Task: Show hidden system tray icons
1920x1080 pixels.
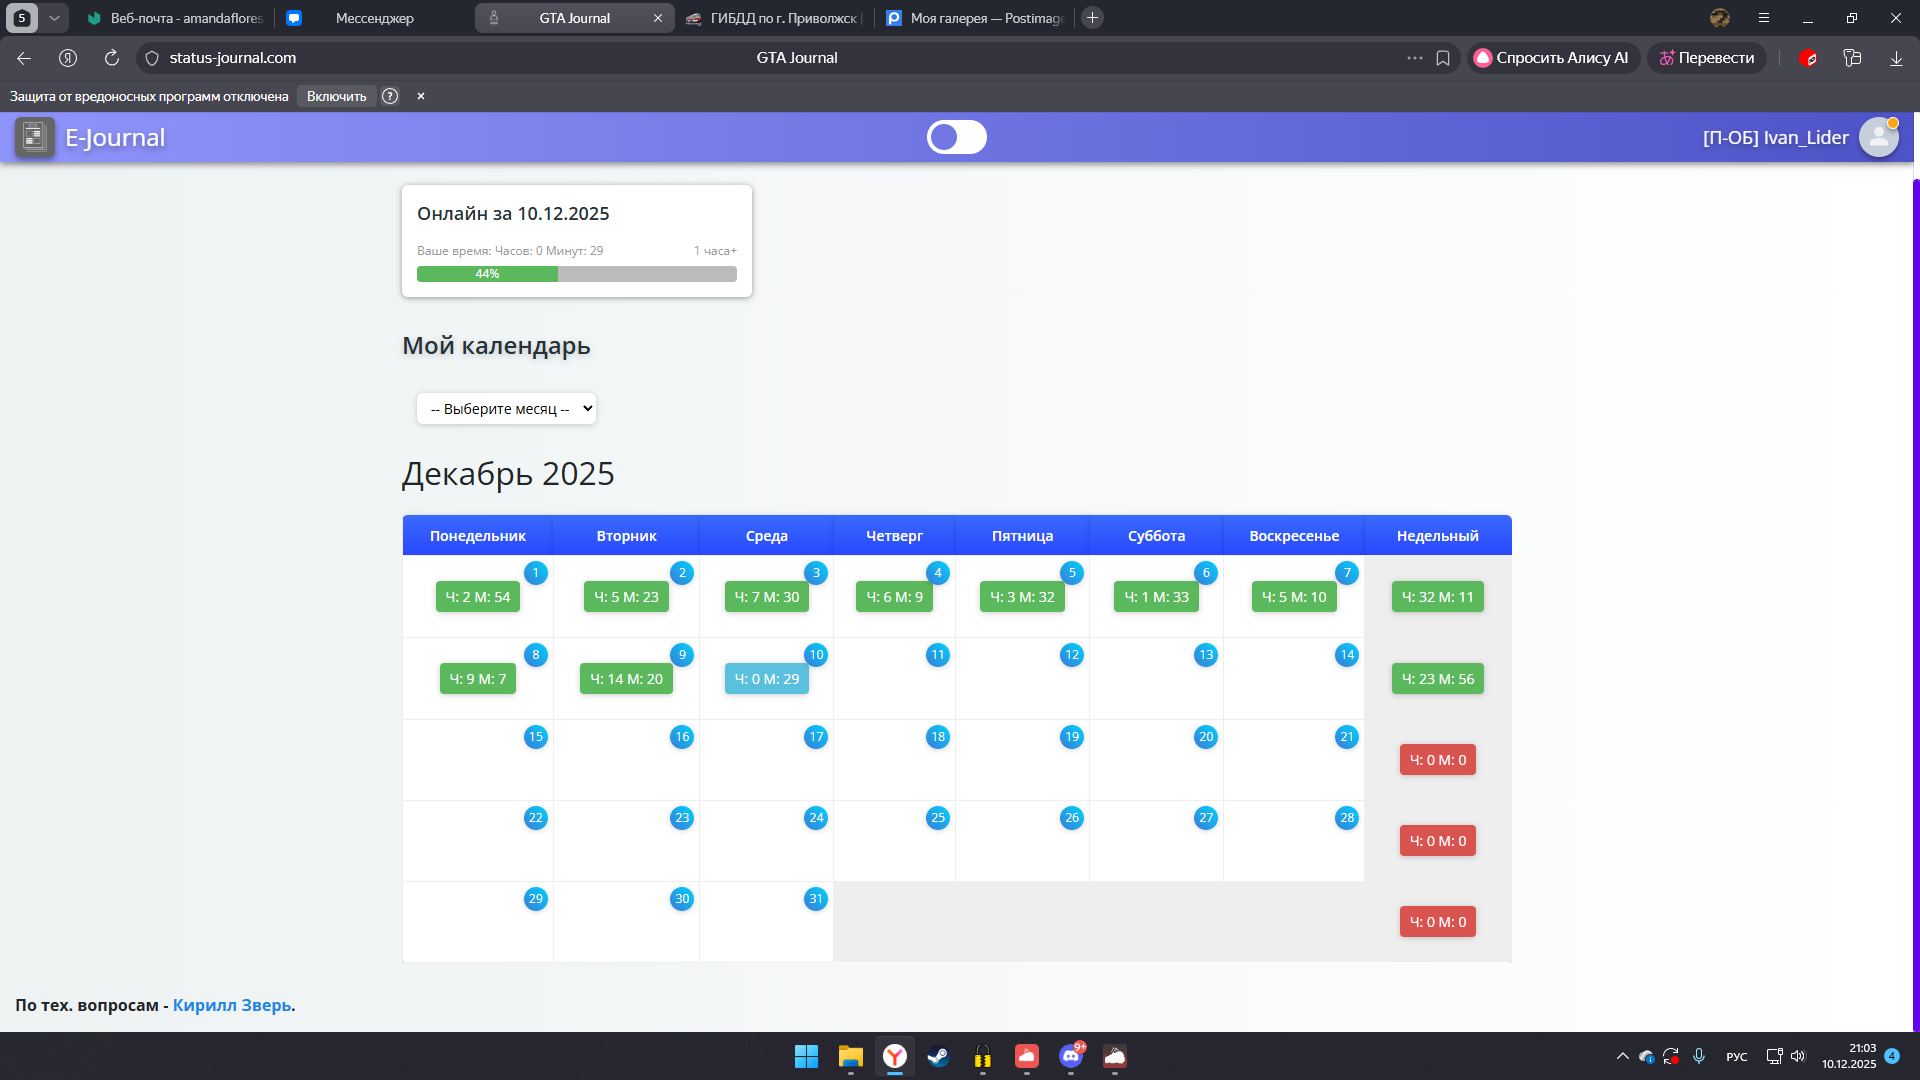Action: 1622,1056
